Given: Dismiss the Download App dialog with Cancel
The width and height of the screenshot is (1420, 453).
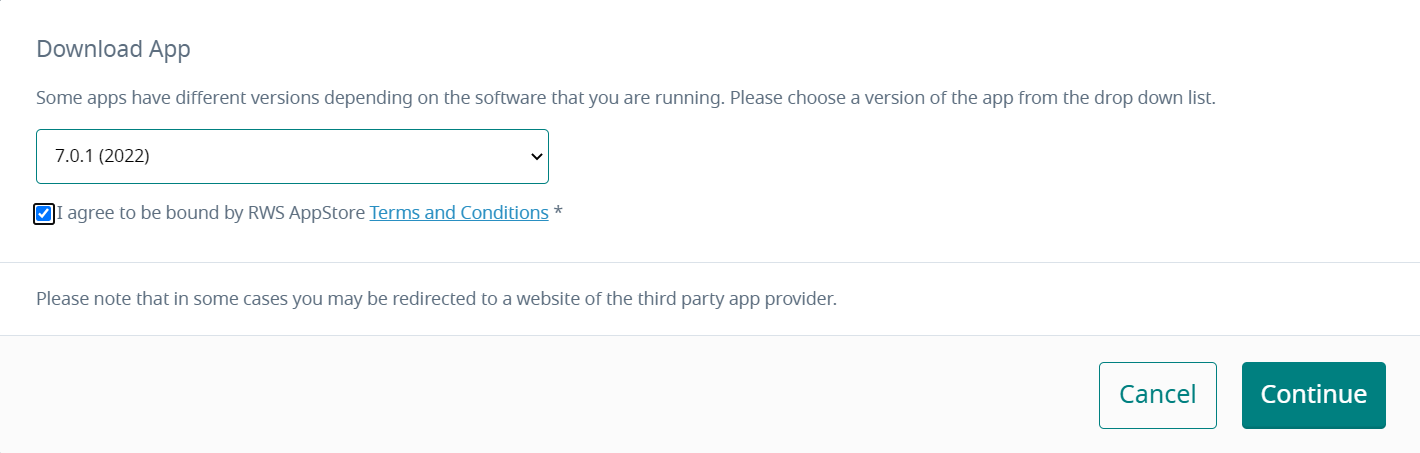Looking at the screenshot, I should [x=1157, y=395].
